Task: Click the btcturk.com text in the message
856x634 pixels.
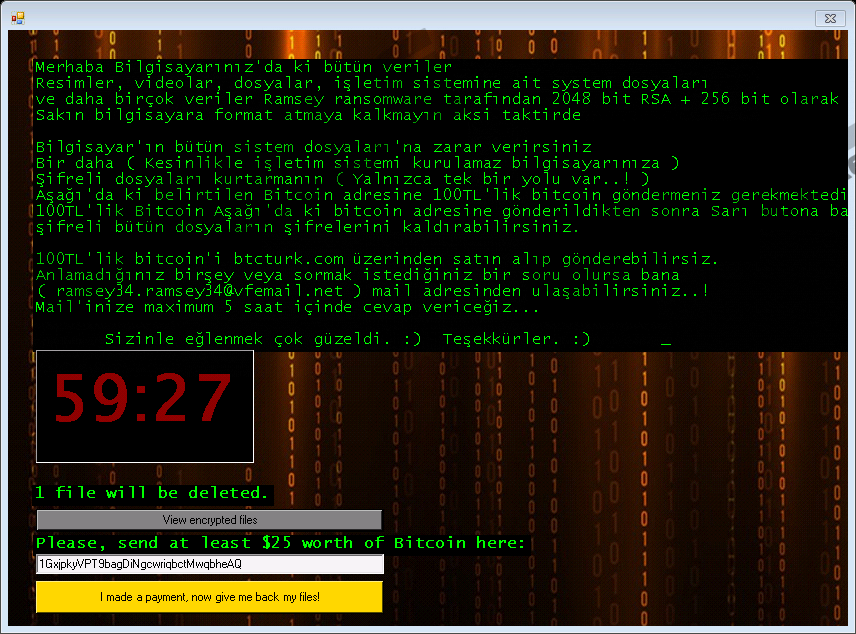Action: tap(288, 259)
